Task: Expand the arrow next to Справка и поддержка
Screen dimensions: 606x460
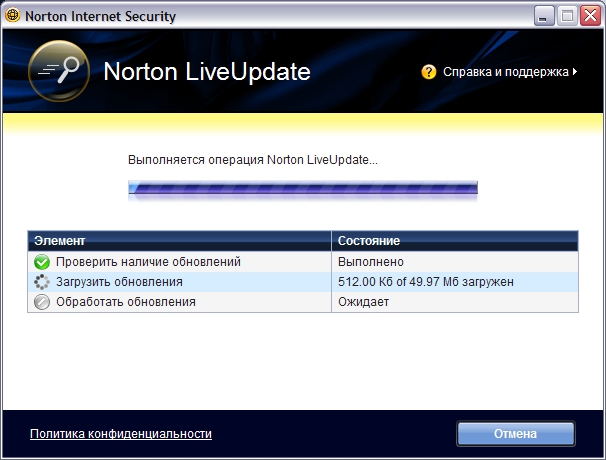Action: coord(575,72)
